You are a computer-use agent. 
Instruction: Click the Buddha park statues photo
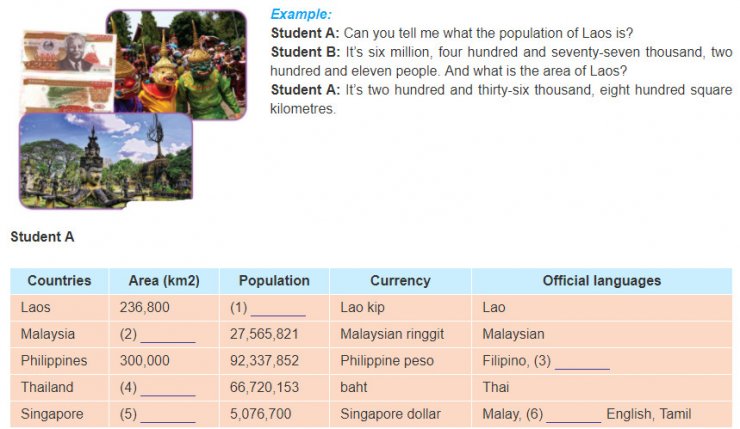pyautogui.click(x=106, y=161)
